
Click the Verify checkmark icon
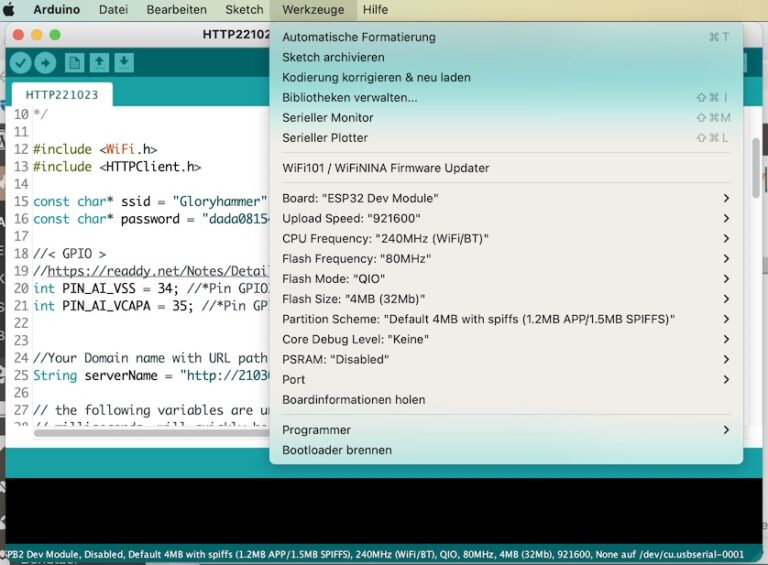tap(20, 63)
